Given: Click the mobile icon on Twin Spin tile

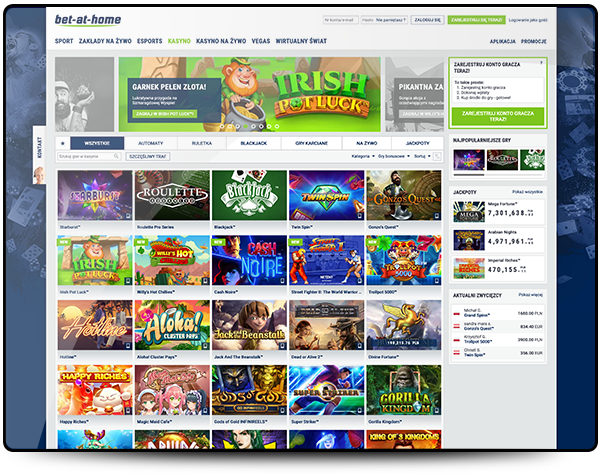Looking at the screenshot, I should click(359, 216).
